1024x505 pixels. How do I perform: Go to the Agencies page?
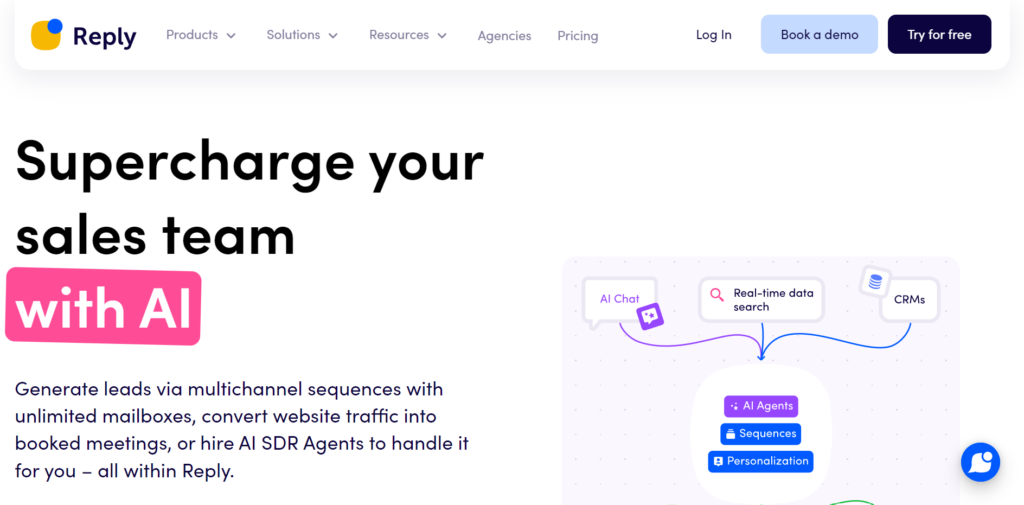[x=504, y=36]
